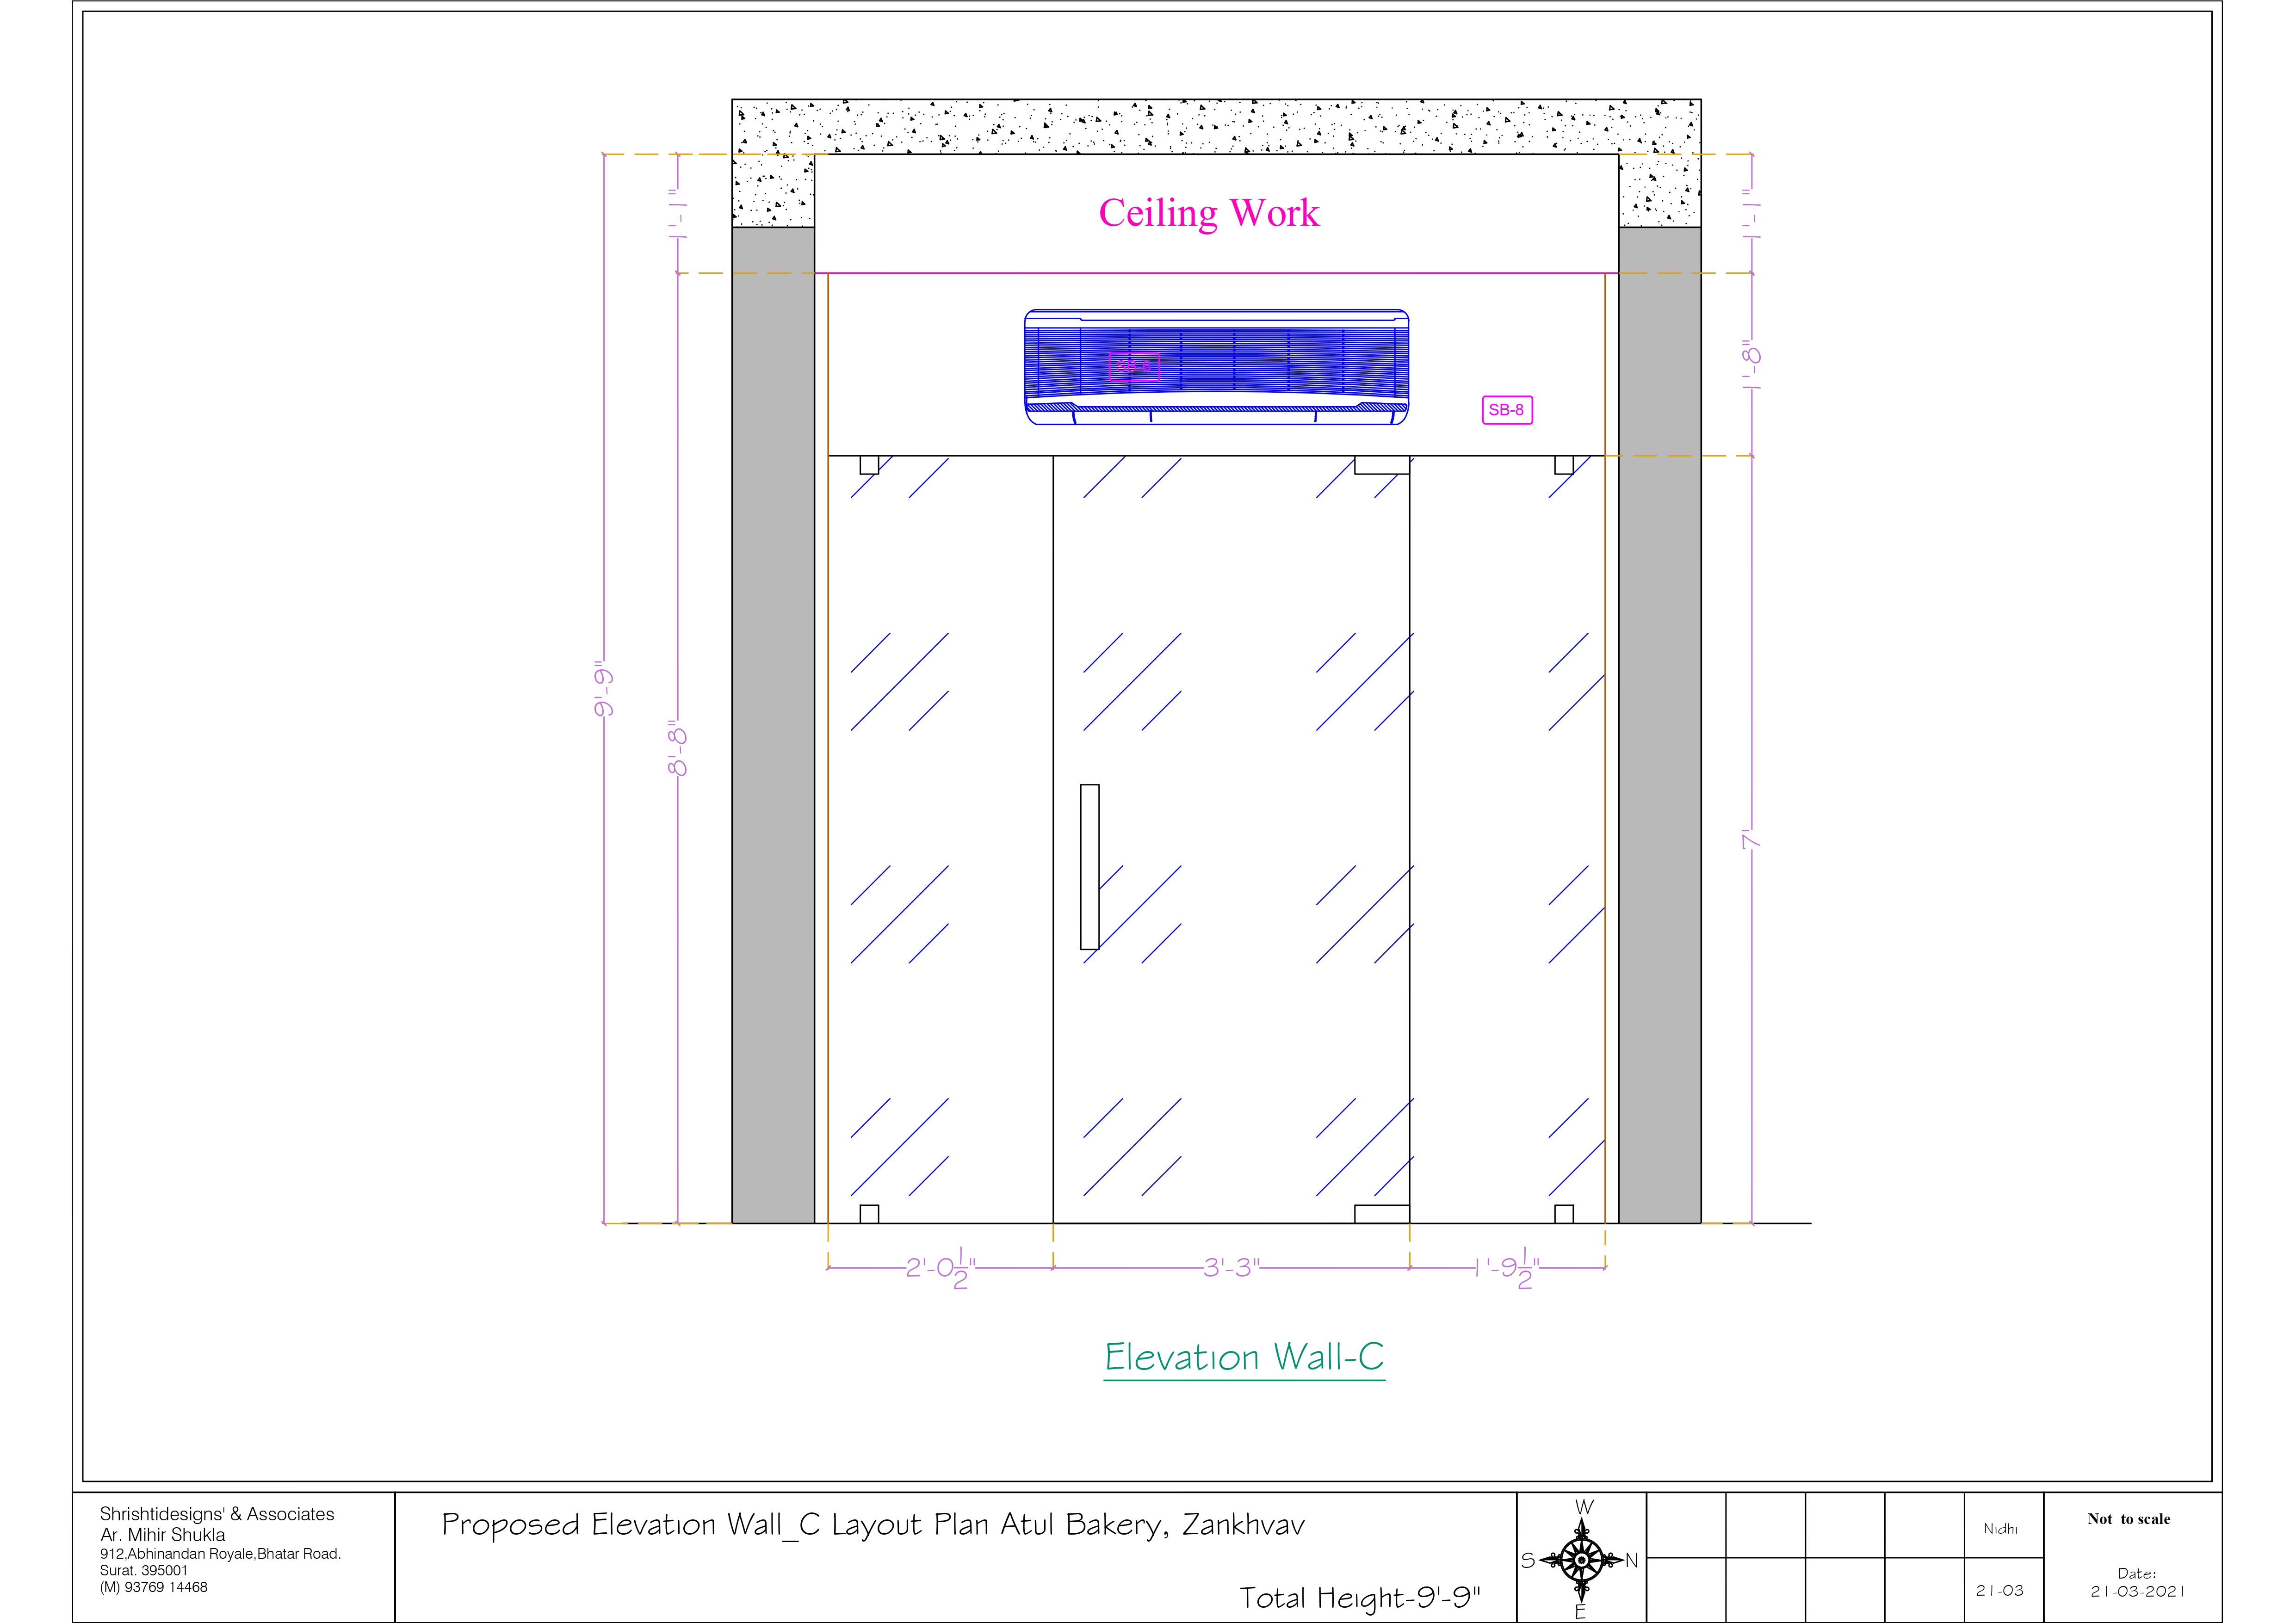This screenshot has width=2296, height=1623.
Task: Click the Not to scale note
Action: point(2128,1519)
